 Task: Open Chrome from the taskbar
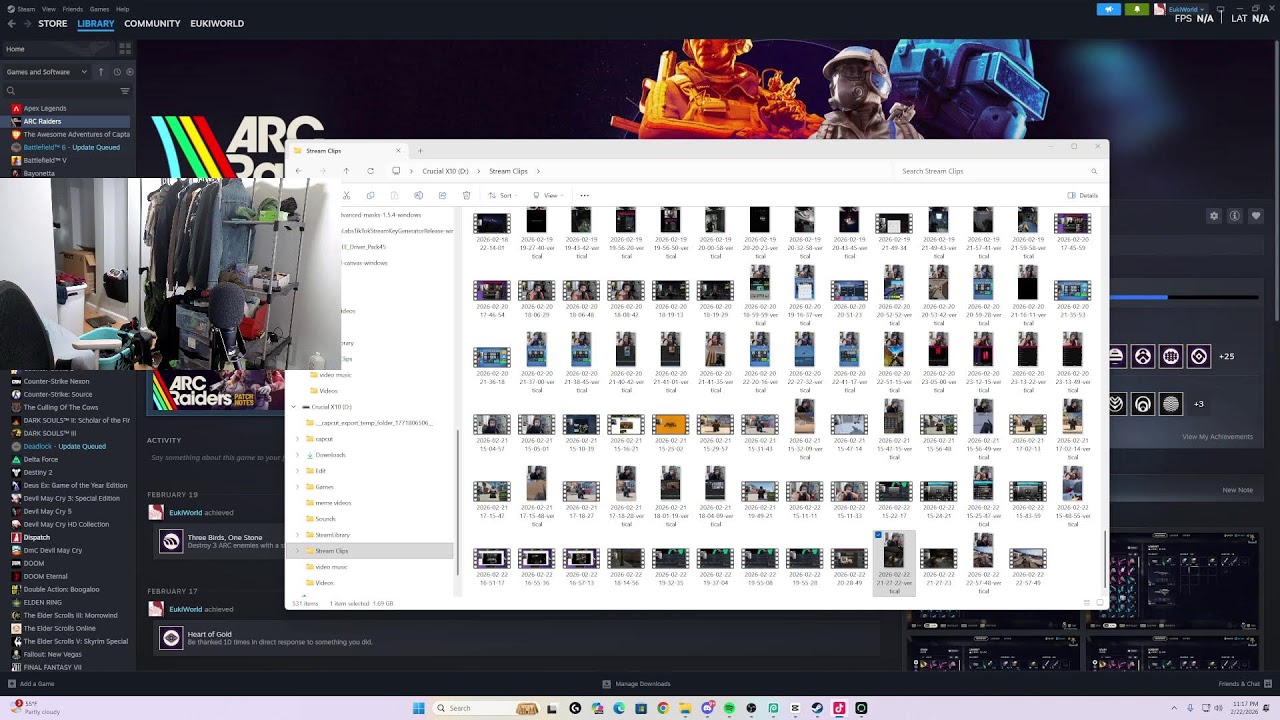coord(663,708)
